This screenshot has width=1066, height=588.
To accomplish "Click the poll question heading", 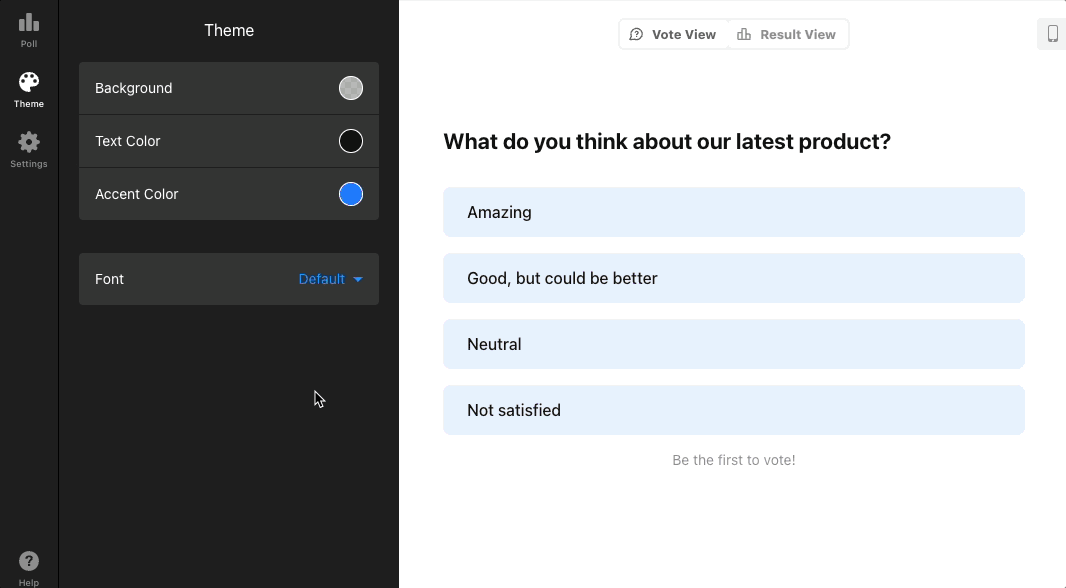I will [667, 141].
